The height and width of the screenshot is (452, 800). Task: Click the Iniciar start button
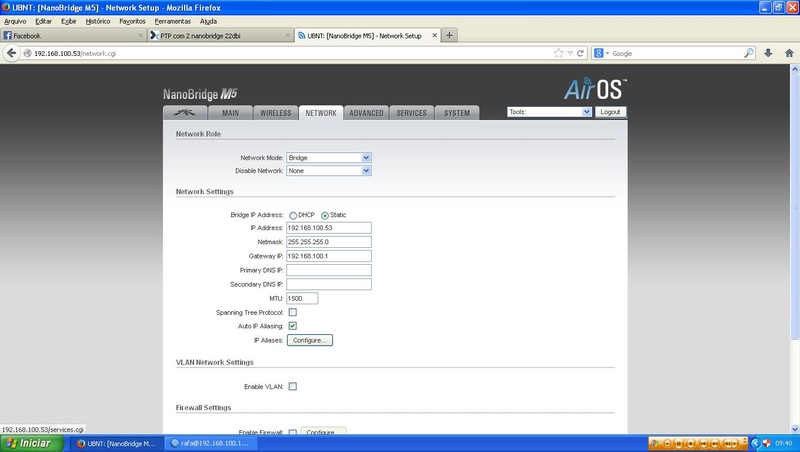point(32,443)
